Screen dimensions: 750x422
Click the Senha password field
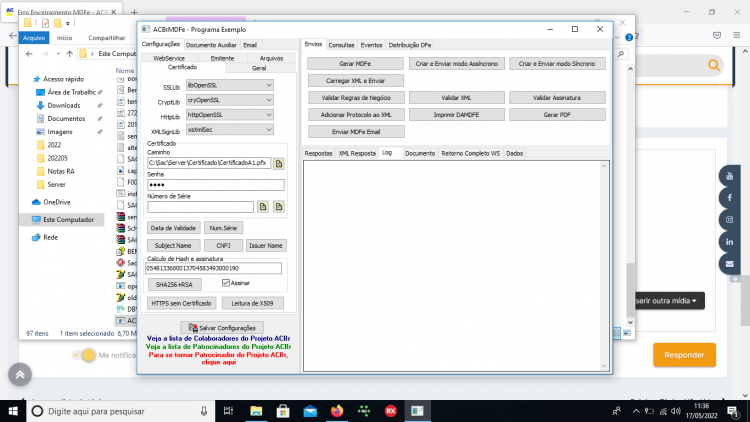216,185
